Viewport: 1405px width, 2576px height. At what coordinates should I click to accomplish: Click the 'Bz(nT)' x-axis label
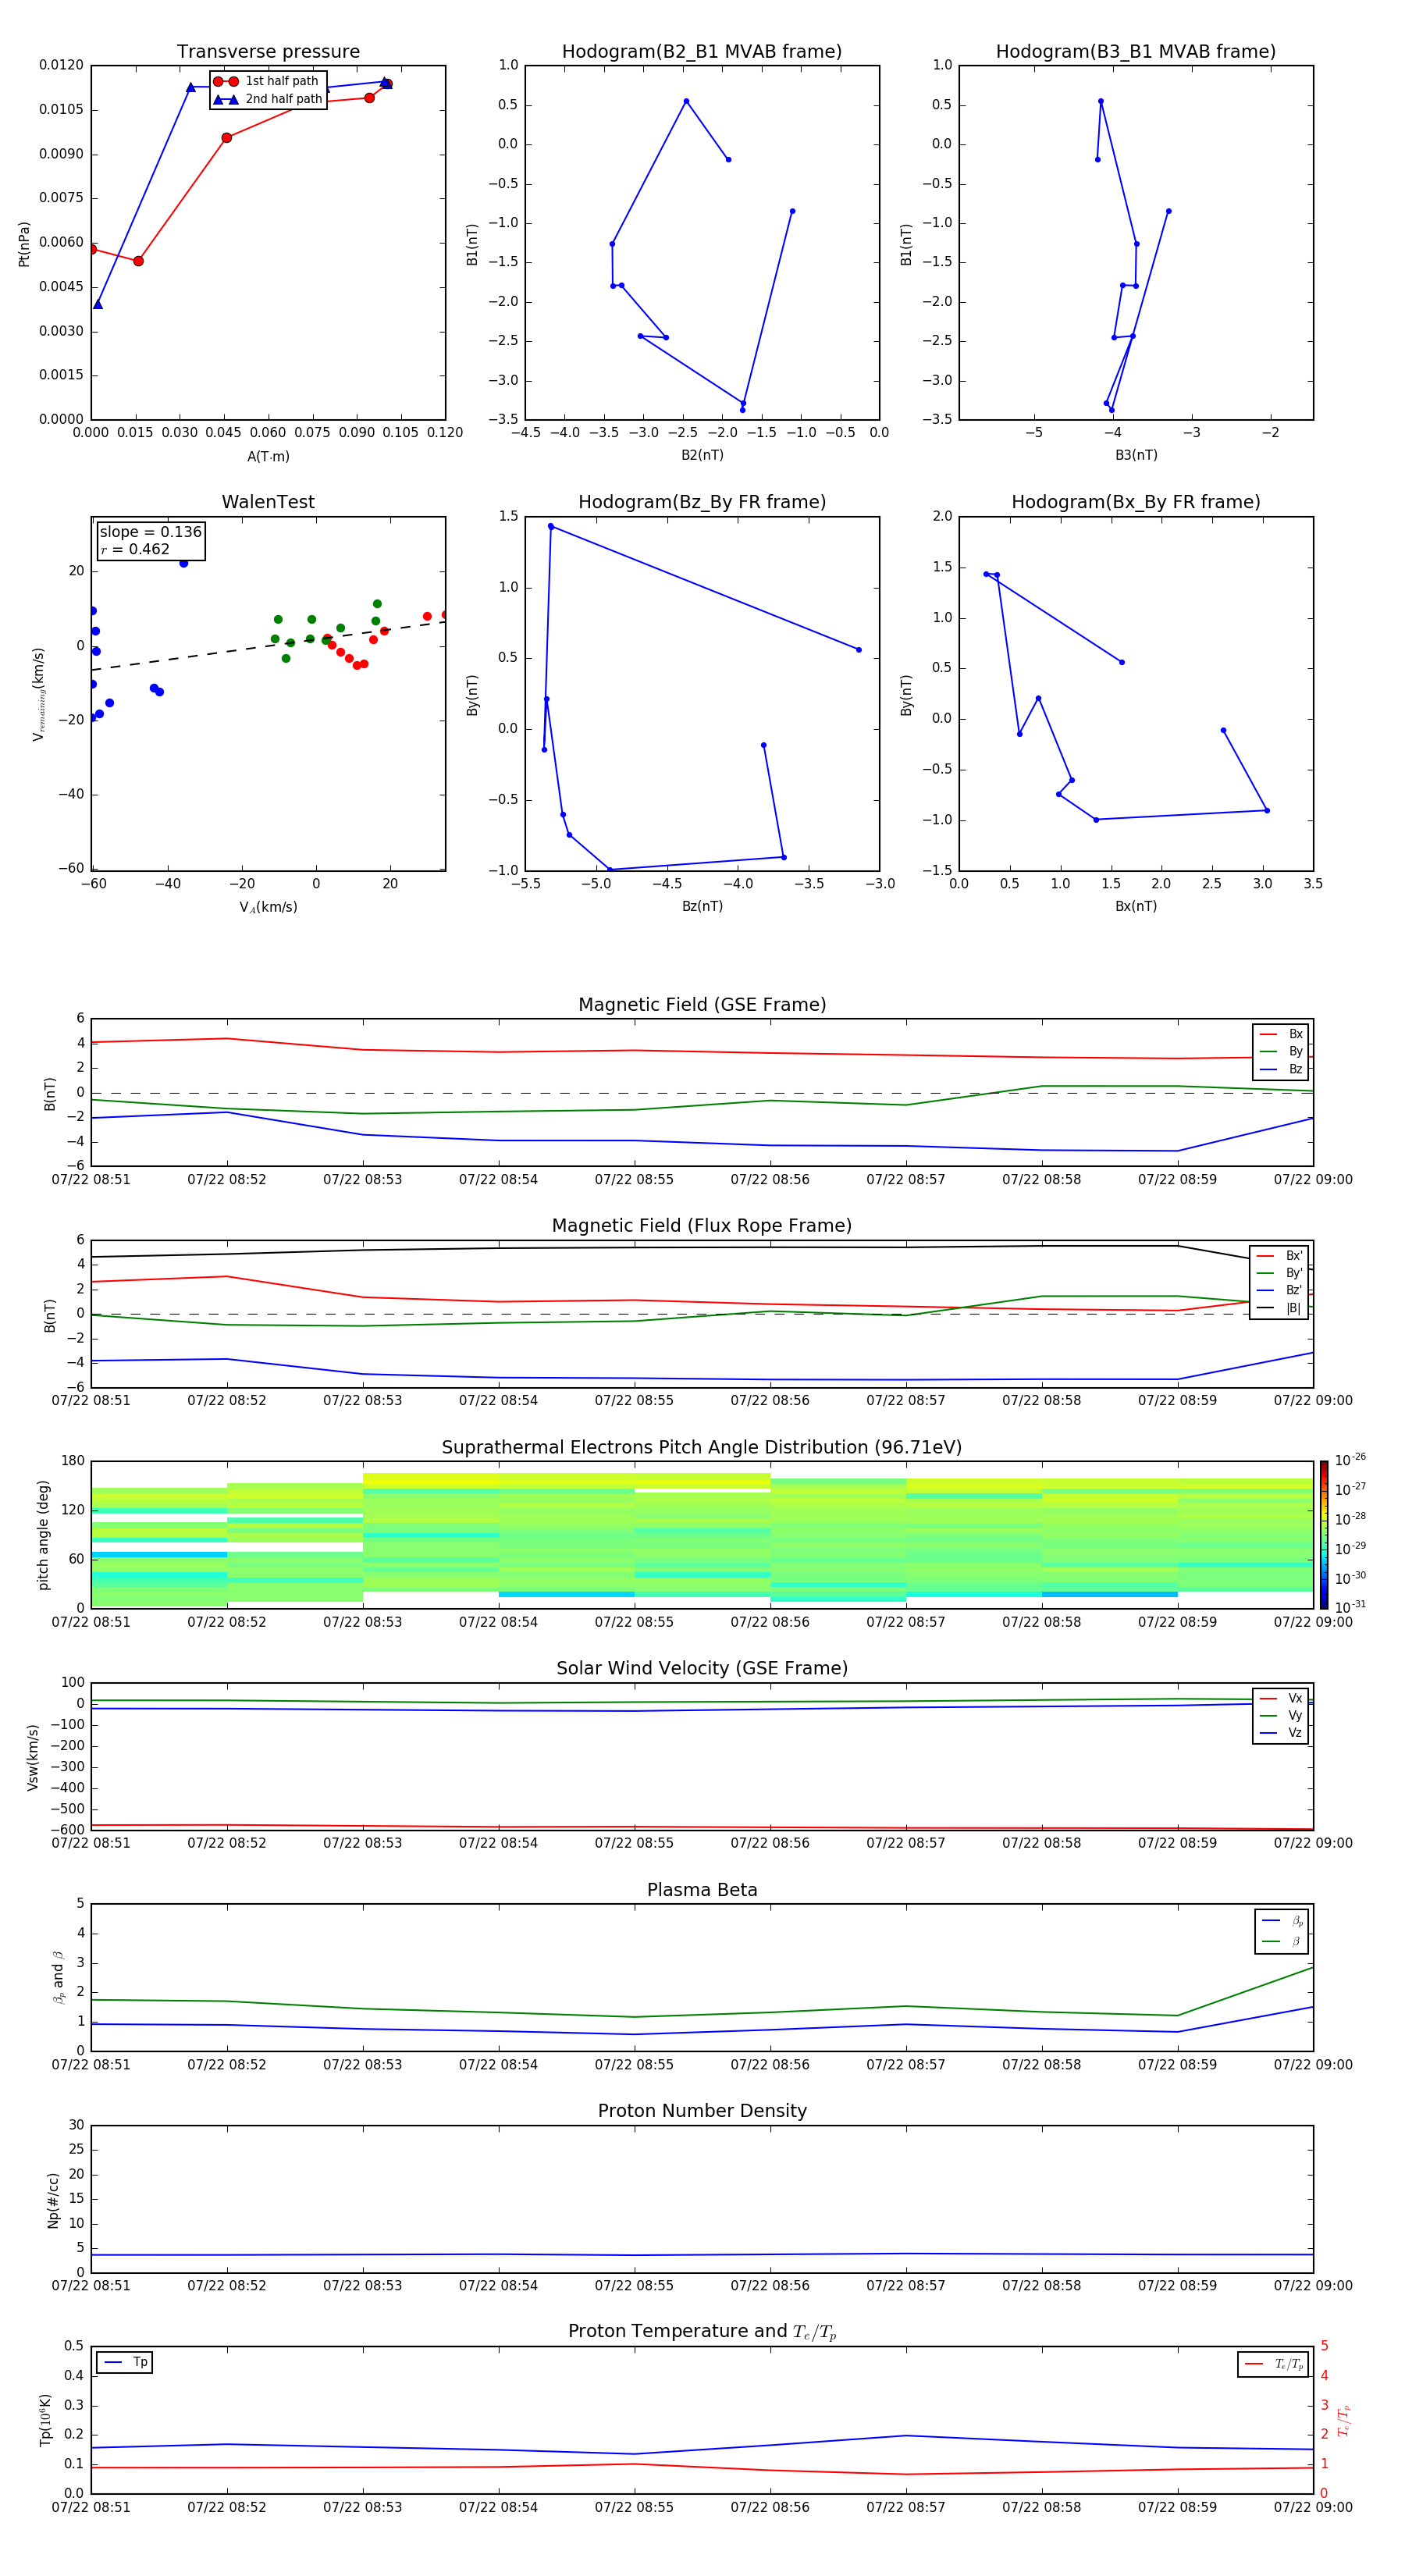pos(702,906)
